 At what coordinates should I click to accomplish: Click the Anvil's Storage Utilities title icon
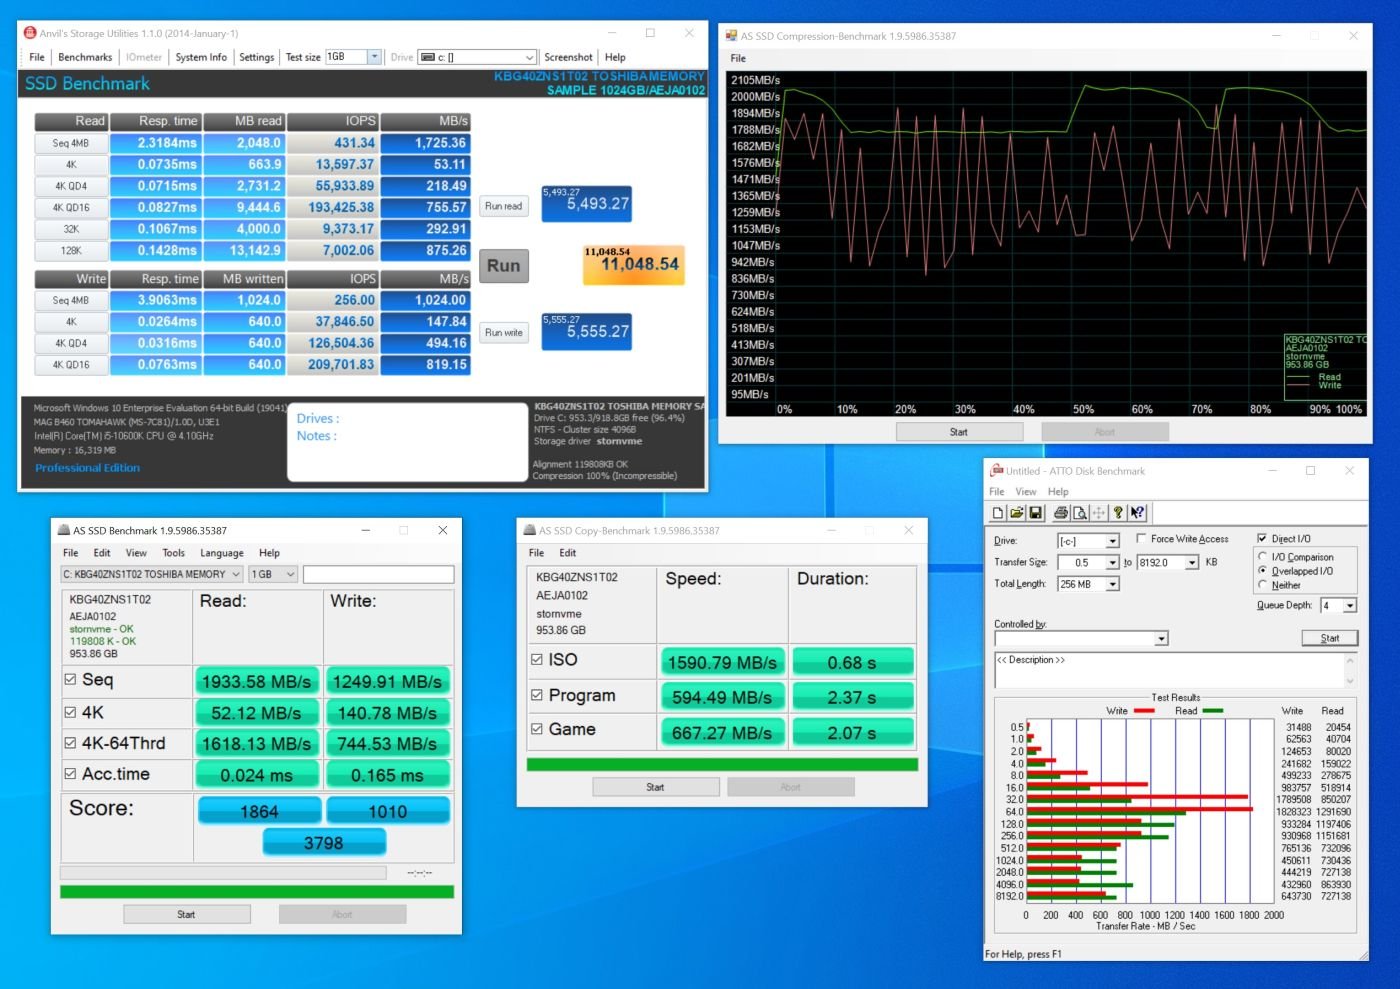click(x=29, y=33)
